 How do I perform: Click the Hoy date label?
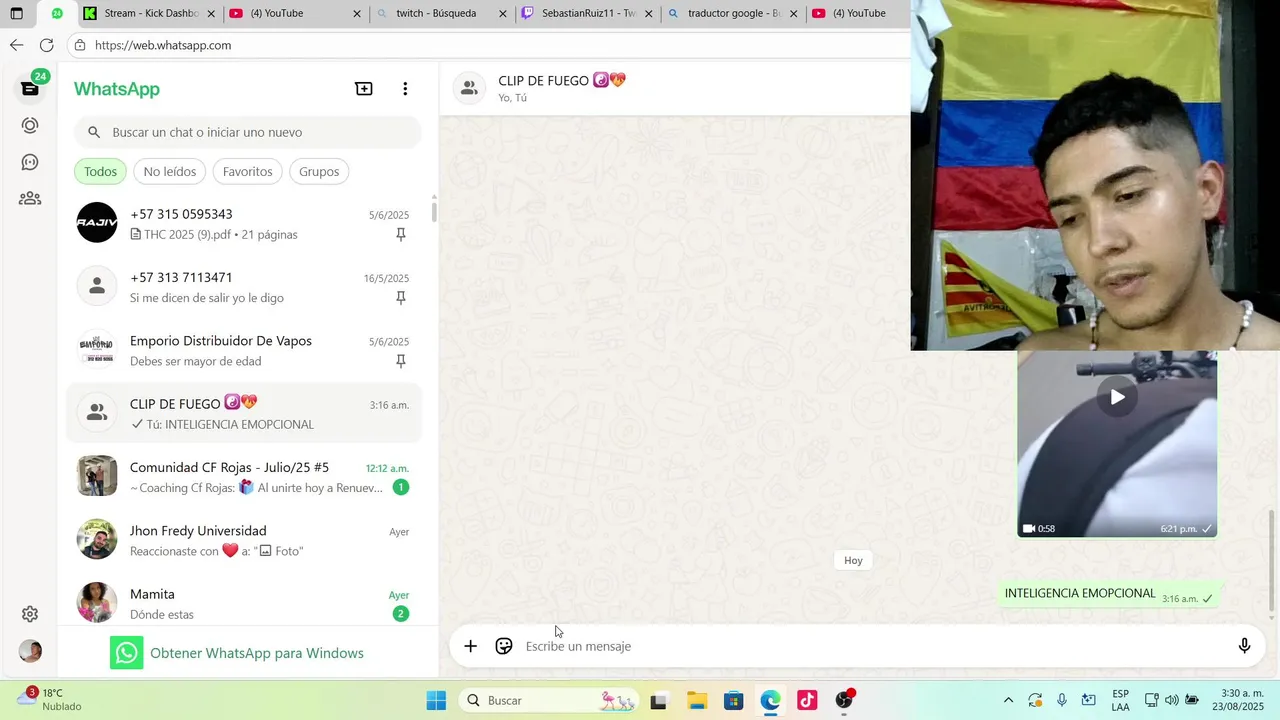pyautogui.click(x=853, y=560)
